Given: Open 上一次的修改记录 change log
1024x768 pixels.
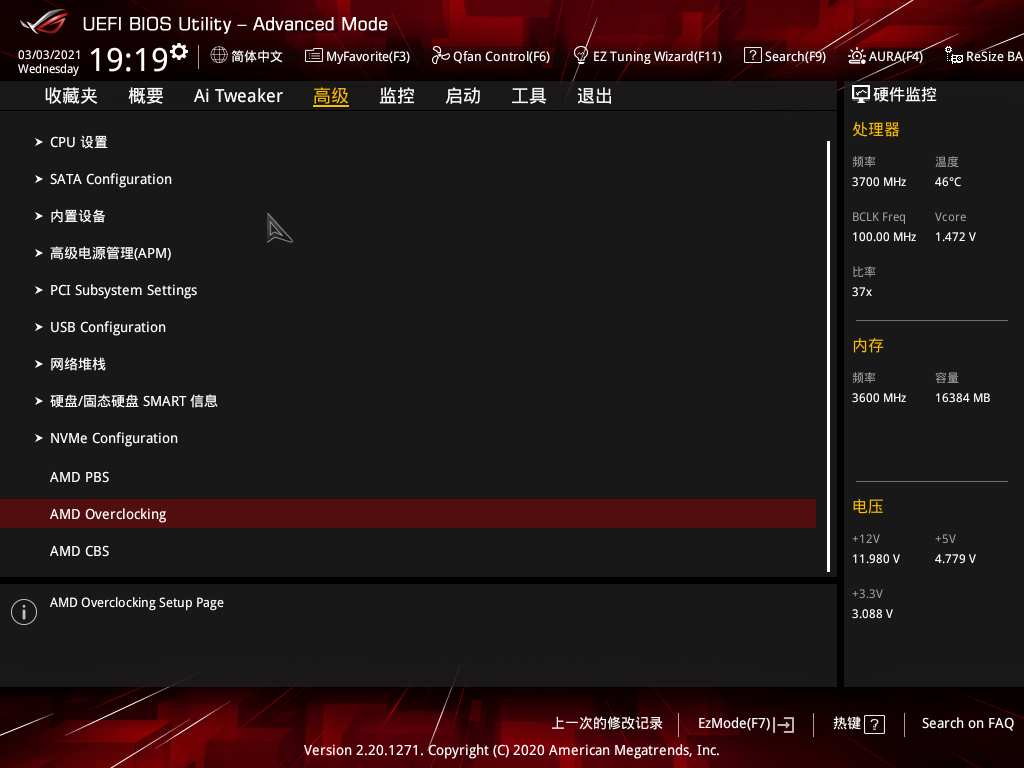Looking at the screenshot, I should 607,723.
